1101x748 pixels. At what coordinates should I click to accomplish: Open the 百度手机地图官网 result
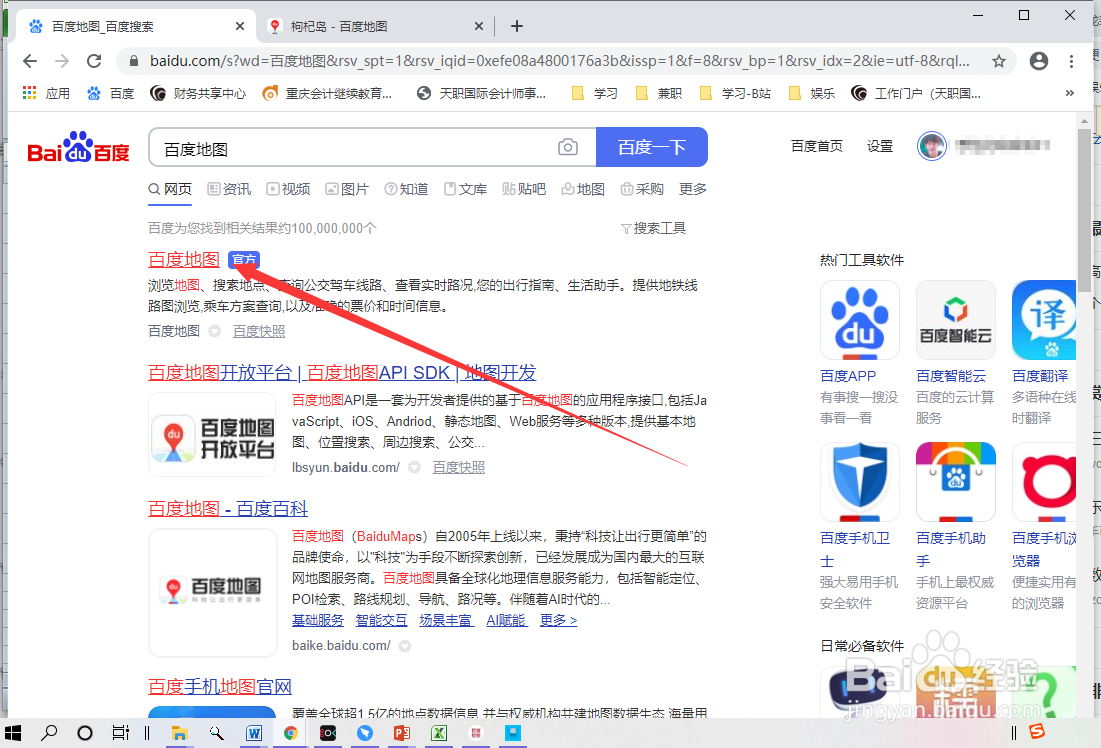(x=220, y=686)
